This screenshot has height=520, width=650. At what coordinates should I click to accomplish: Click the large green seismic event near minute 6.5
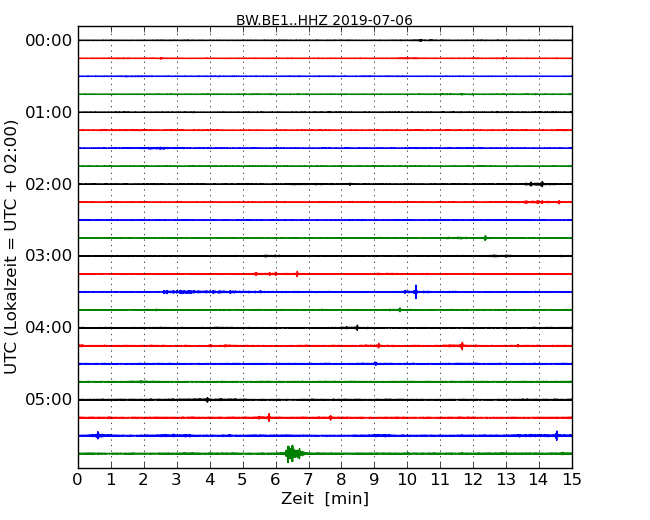click(293, 454)
